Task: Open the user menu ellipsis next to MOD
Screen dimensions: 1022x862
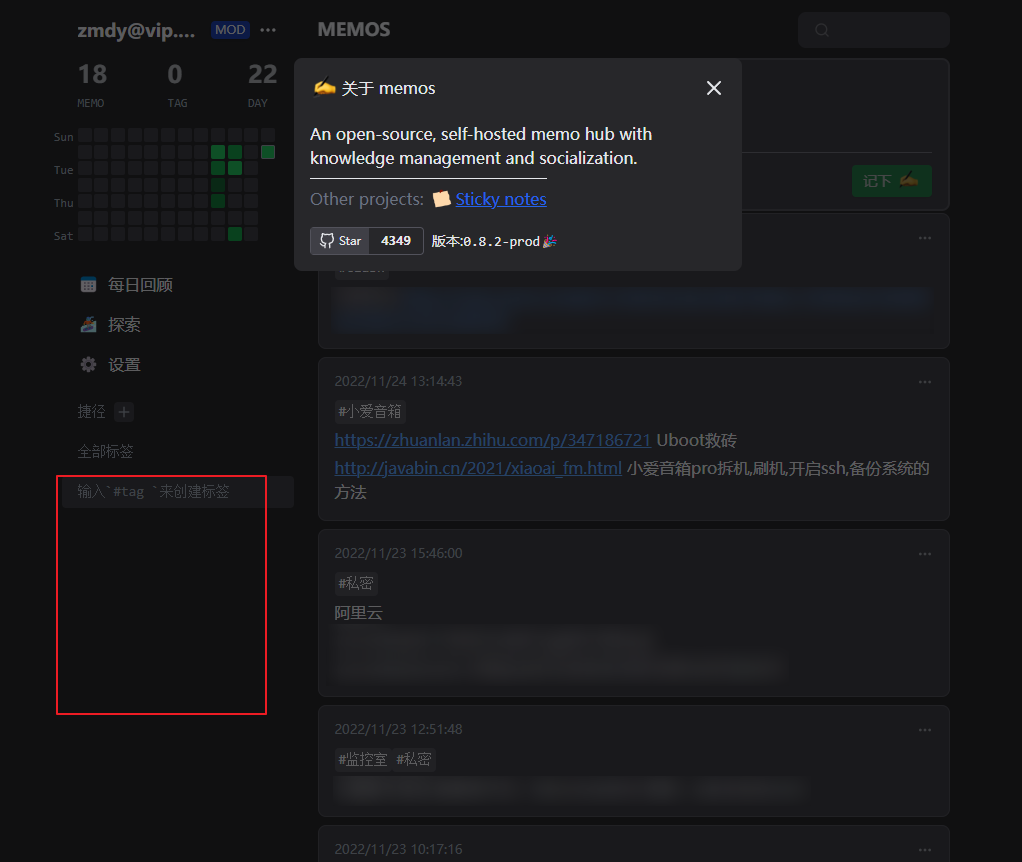Action: [268, 30]
